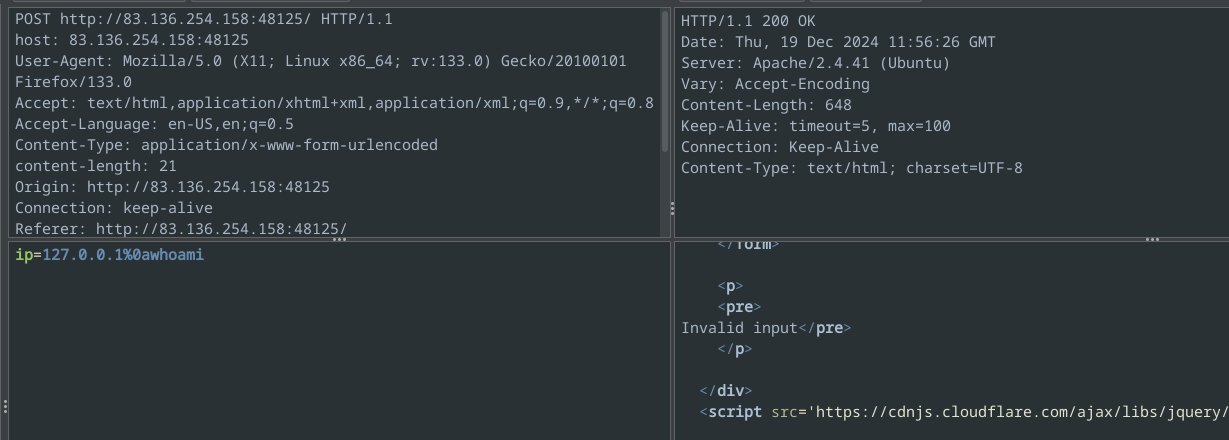1229x440 pixels.
Task: Click the Date response header line
Action: [x=838, y=42]
